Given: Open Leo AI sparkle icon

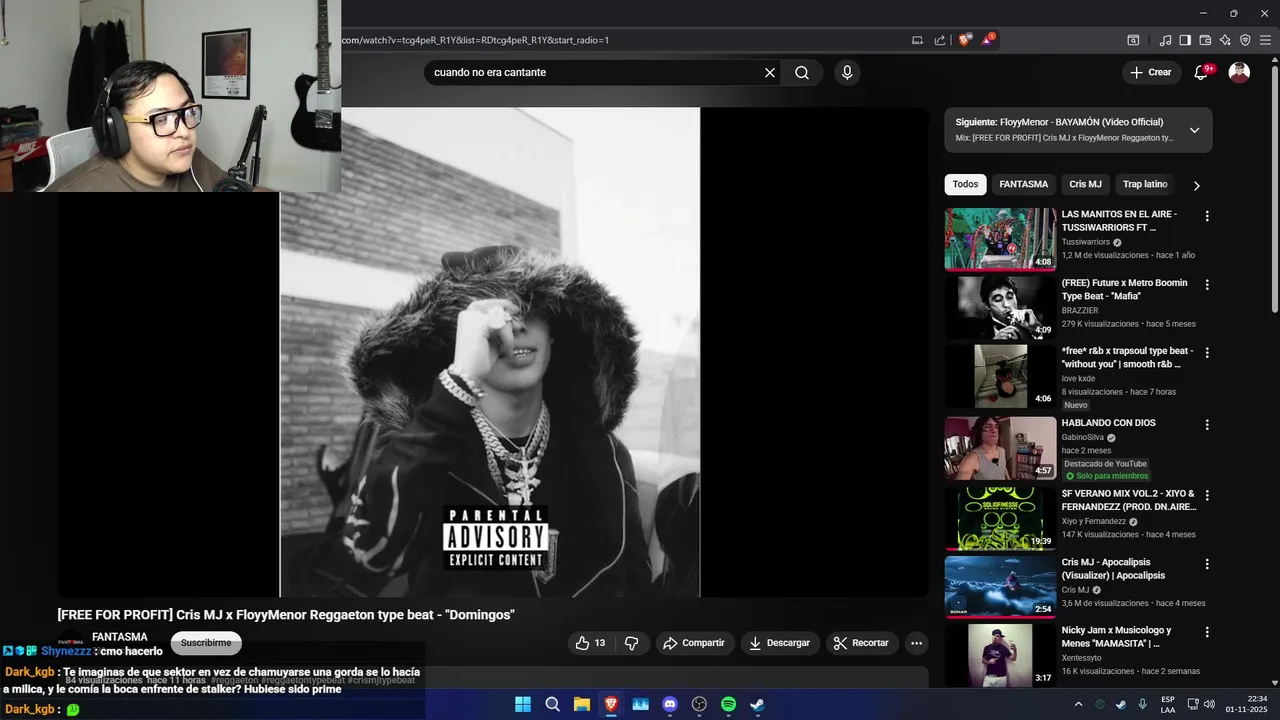Looking at the screenshot, I should click(x=1225, y=40).
